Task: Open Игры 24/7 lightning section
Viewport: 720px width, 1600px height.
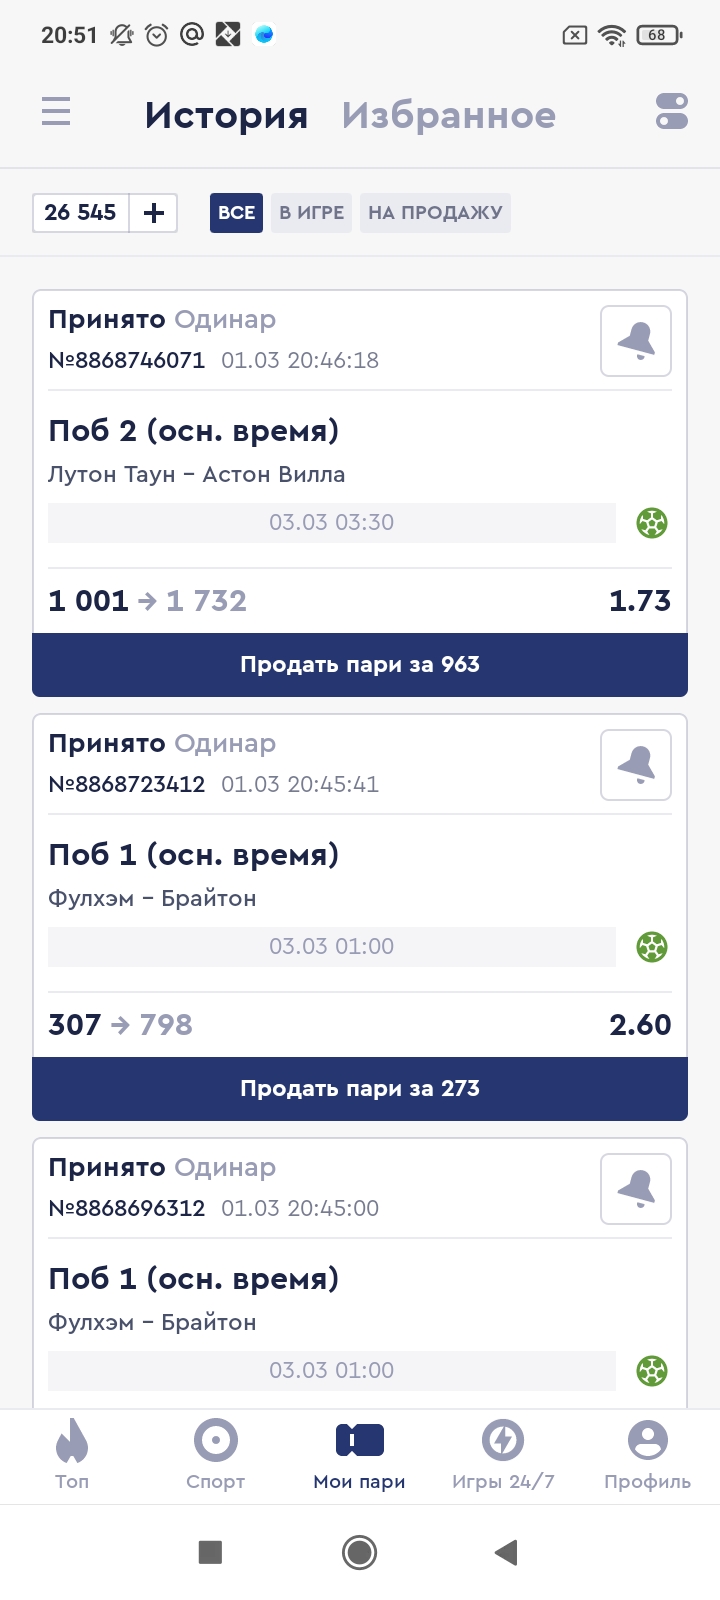Action: (x=503, y=1453)
